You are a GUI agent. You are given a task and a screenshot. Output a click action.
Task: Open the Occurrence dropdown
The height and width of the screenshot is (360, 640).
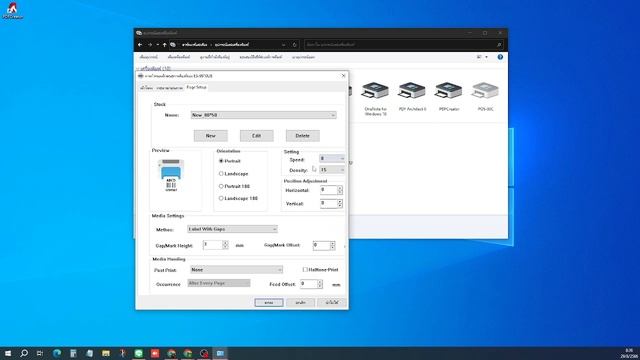219,283
